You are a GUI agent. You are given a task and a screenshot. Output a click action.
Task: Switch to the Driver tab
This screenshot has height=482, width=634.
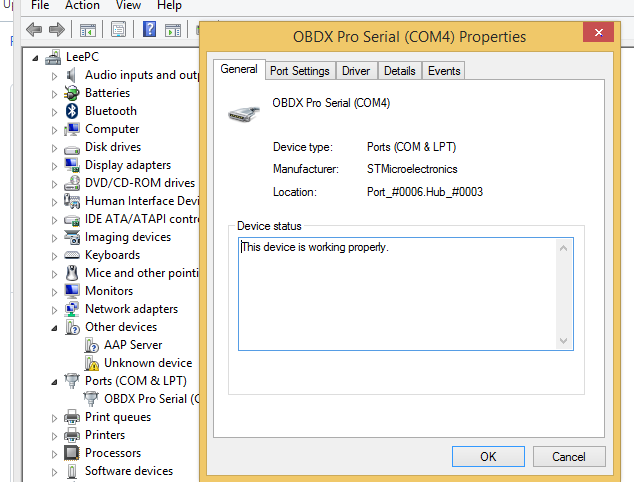coord(356,71)
